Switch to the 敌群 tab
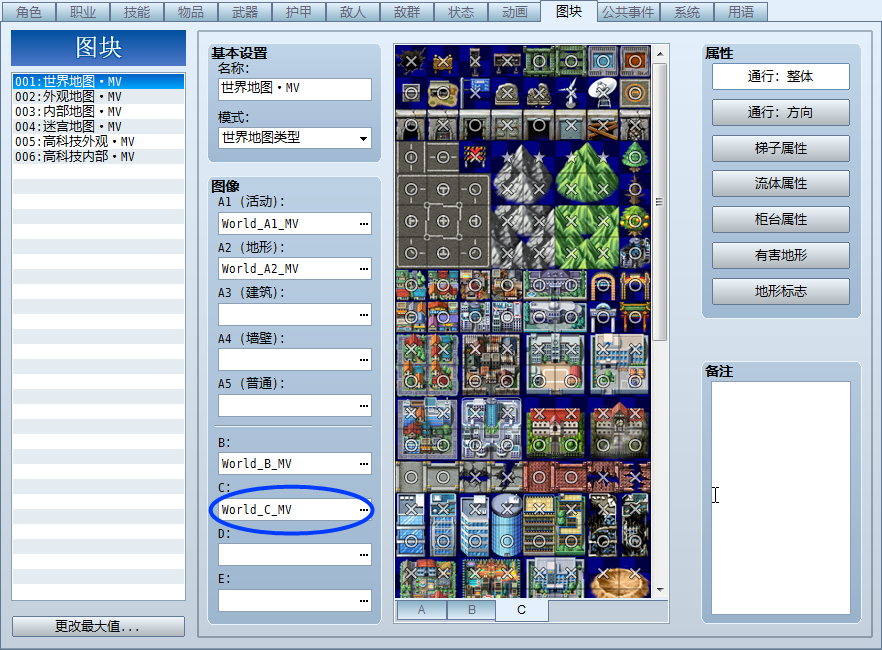This screenshot has width=882, height=650. click(x=407, y=12)
